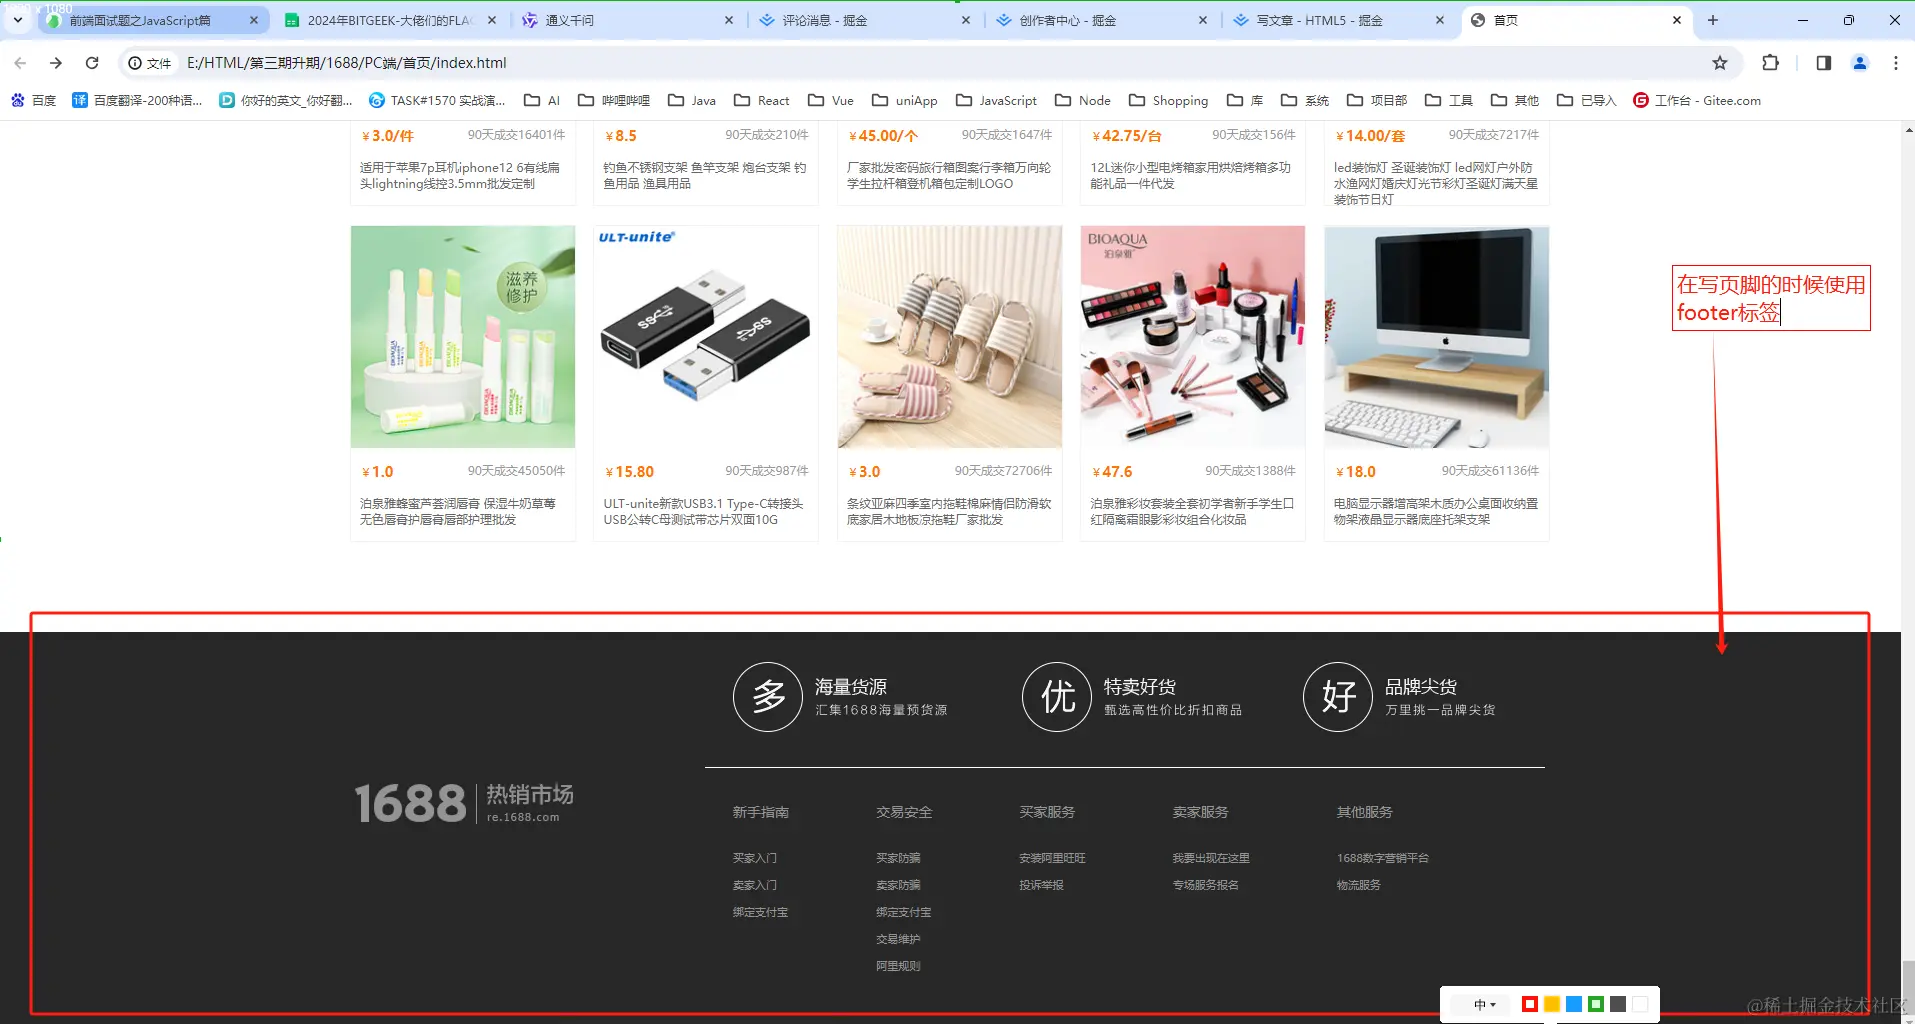
Task: Open the 阿里规则 footer link
Action: 898,966
